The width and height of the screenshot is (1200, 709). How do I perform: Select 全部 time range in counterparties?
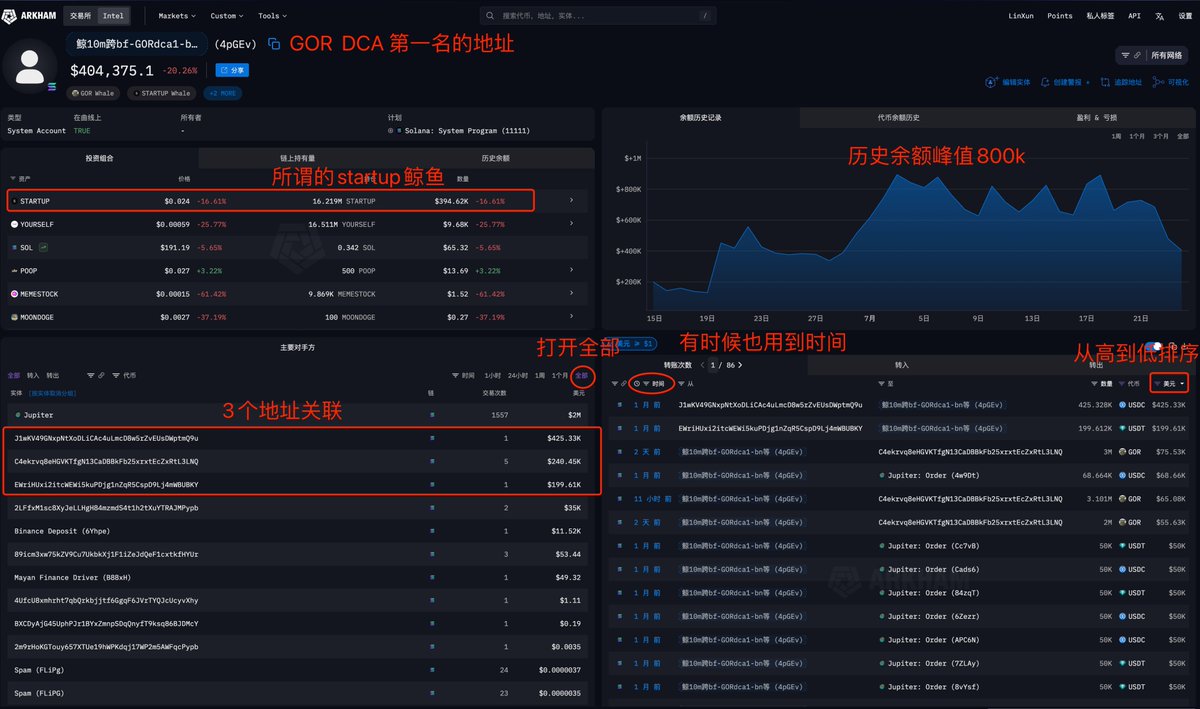[x=581, y=375]
